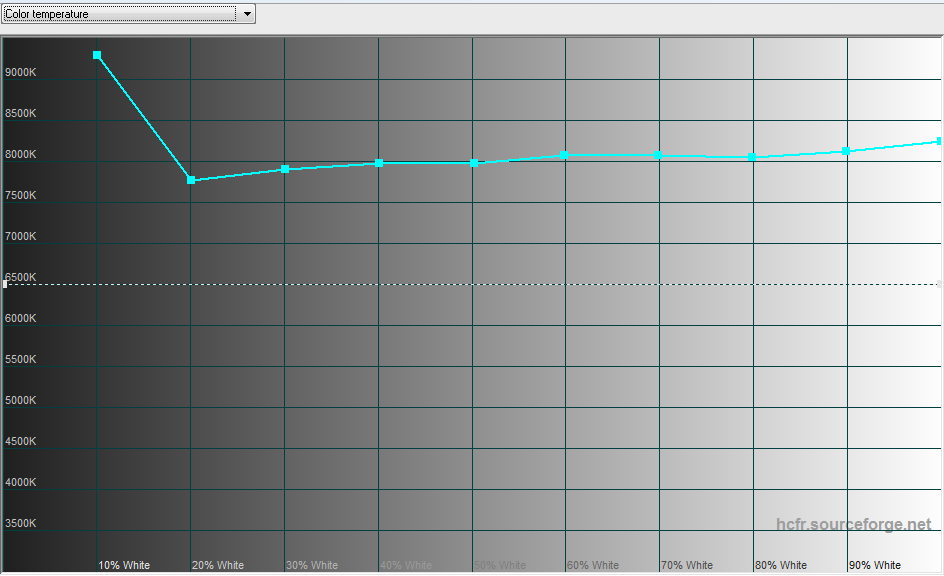This screenshot has height=576, width=944.
Task: Select the 10% White data point
Action: pyautogui.click(x=97, y=55)
